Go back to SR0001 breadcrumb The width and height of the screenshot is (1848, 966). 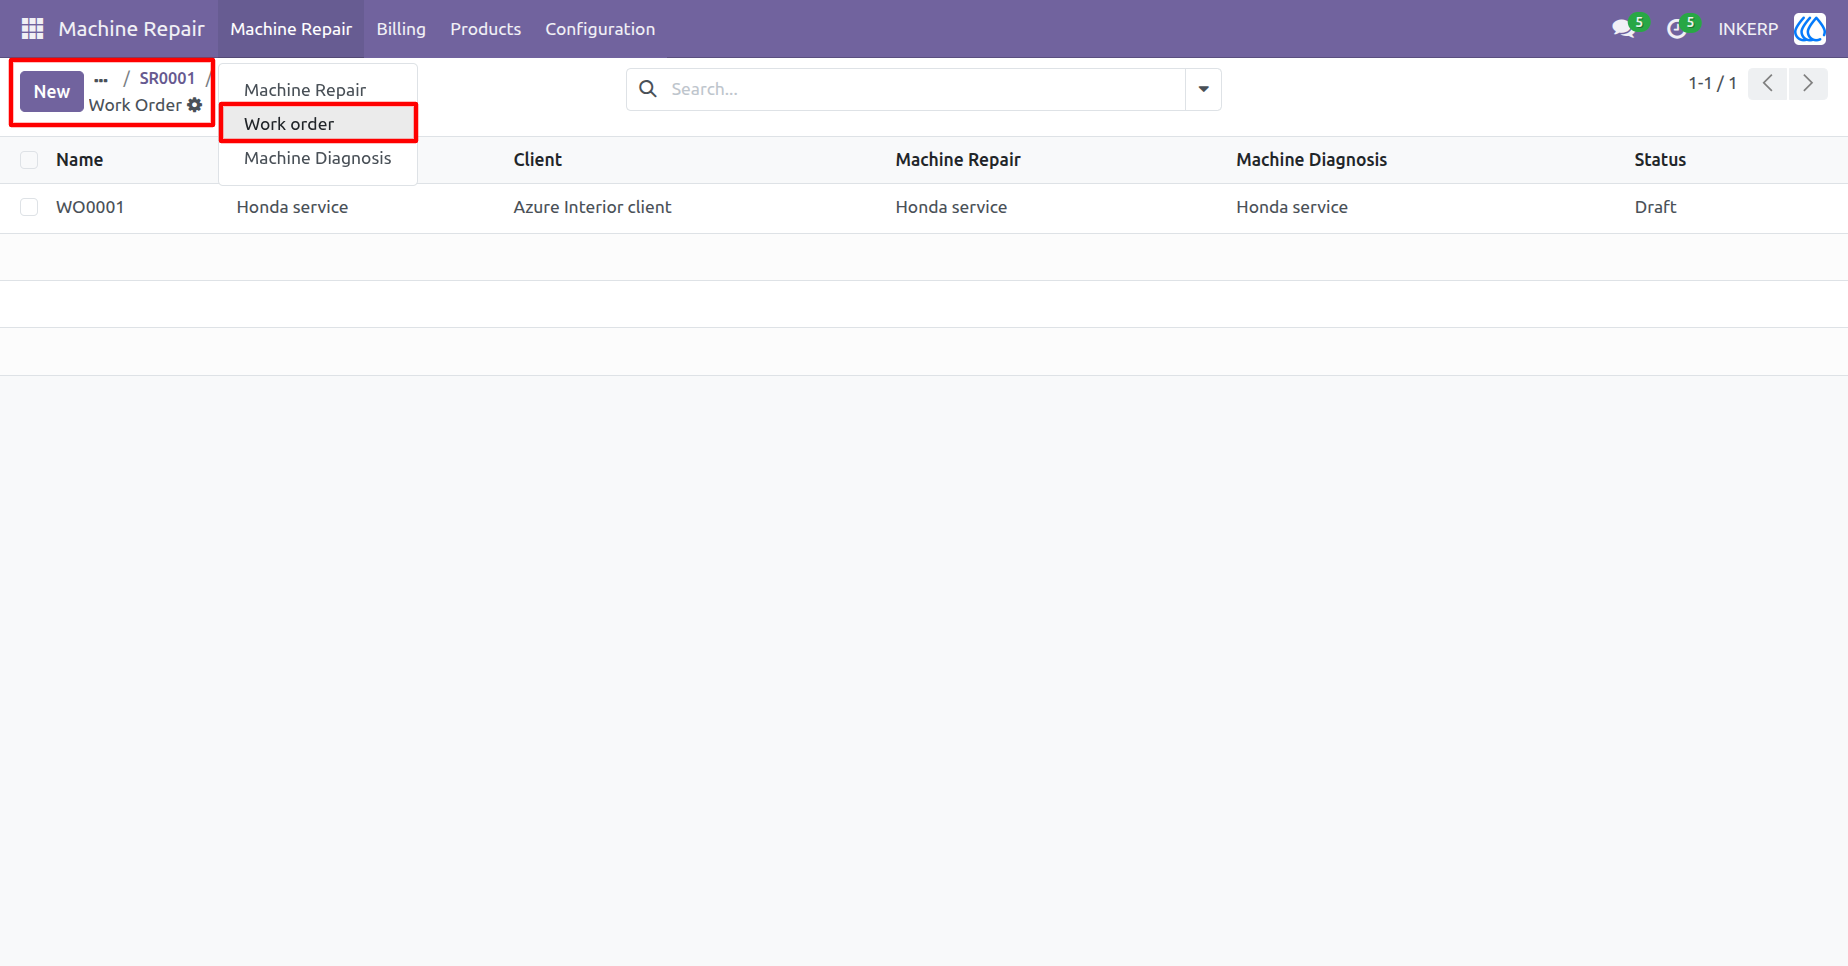(x=167, y=78)
